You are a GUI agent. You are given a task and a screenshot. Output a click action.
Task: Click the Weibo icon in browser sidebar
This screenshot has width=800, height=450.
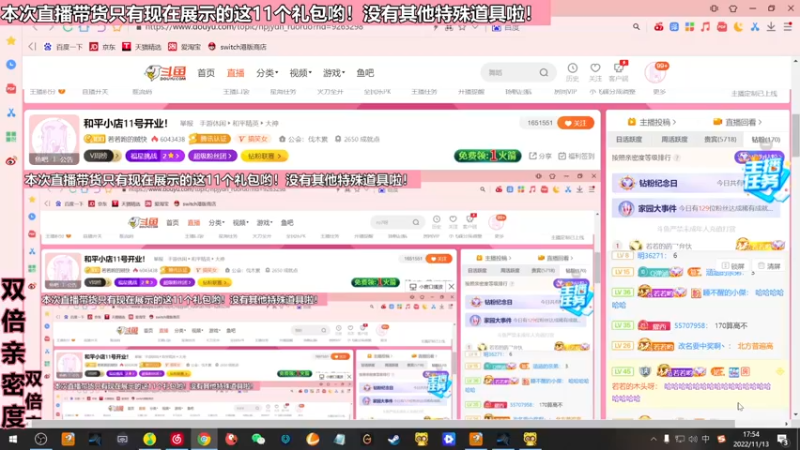pos(11,161)
